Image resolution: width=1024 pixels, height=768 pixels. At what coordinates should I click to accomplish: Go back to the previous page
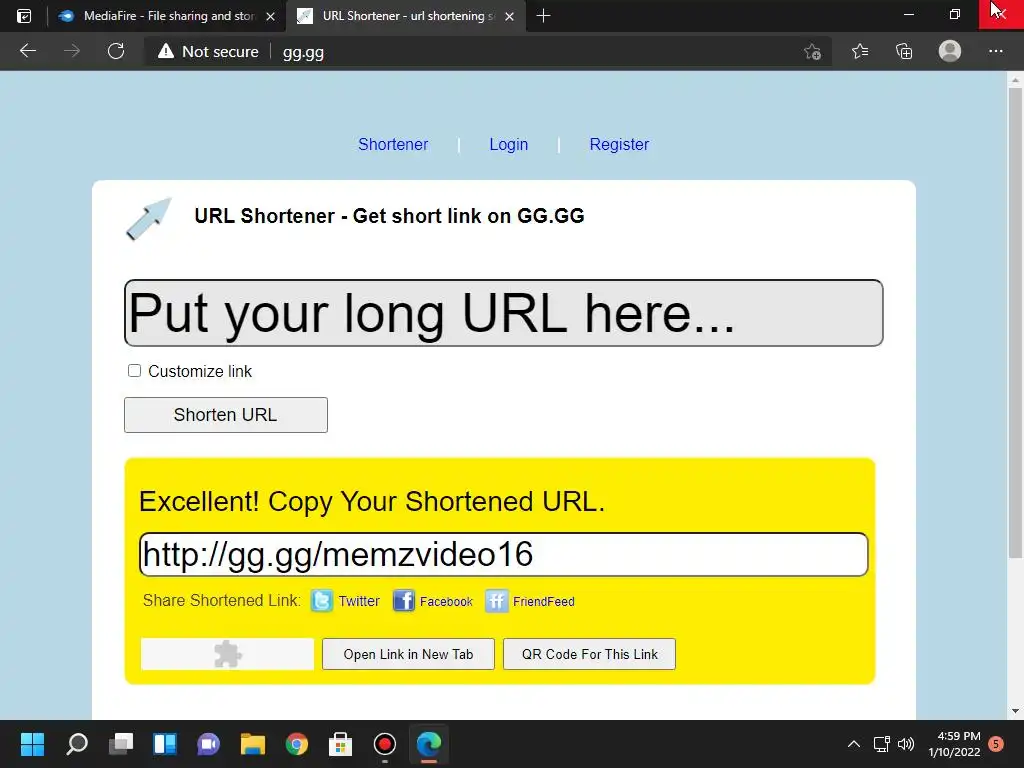27,51
